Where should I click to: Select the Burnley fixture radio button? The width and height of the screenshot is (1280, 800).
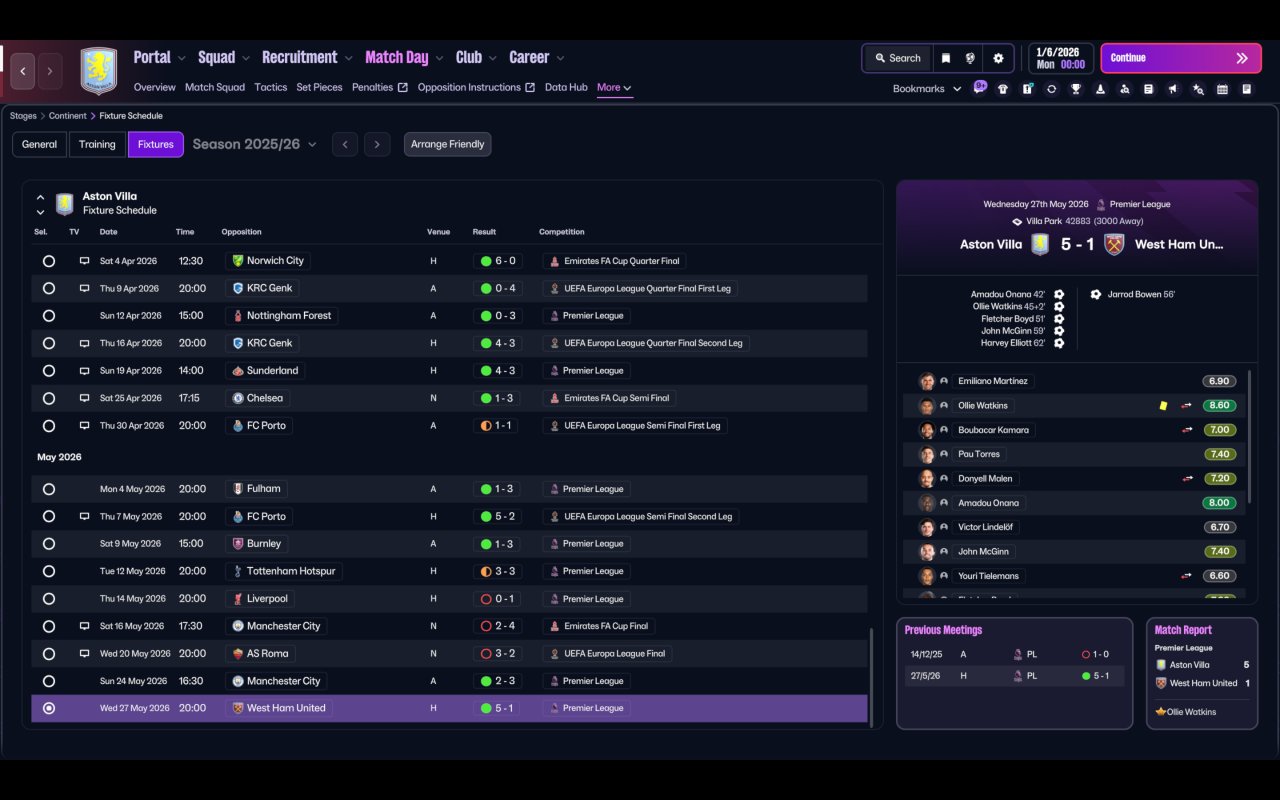click(x=49, y=544)
